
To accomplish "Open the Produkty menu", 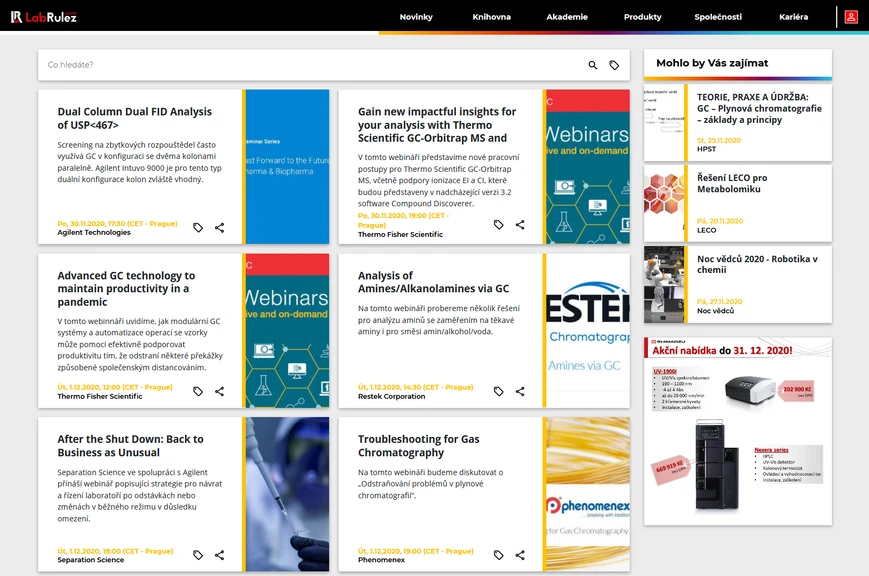I will click(643, 16).
